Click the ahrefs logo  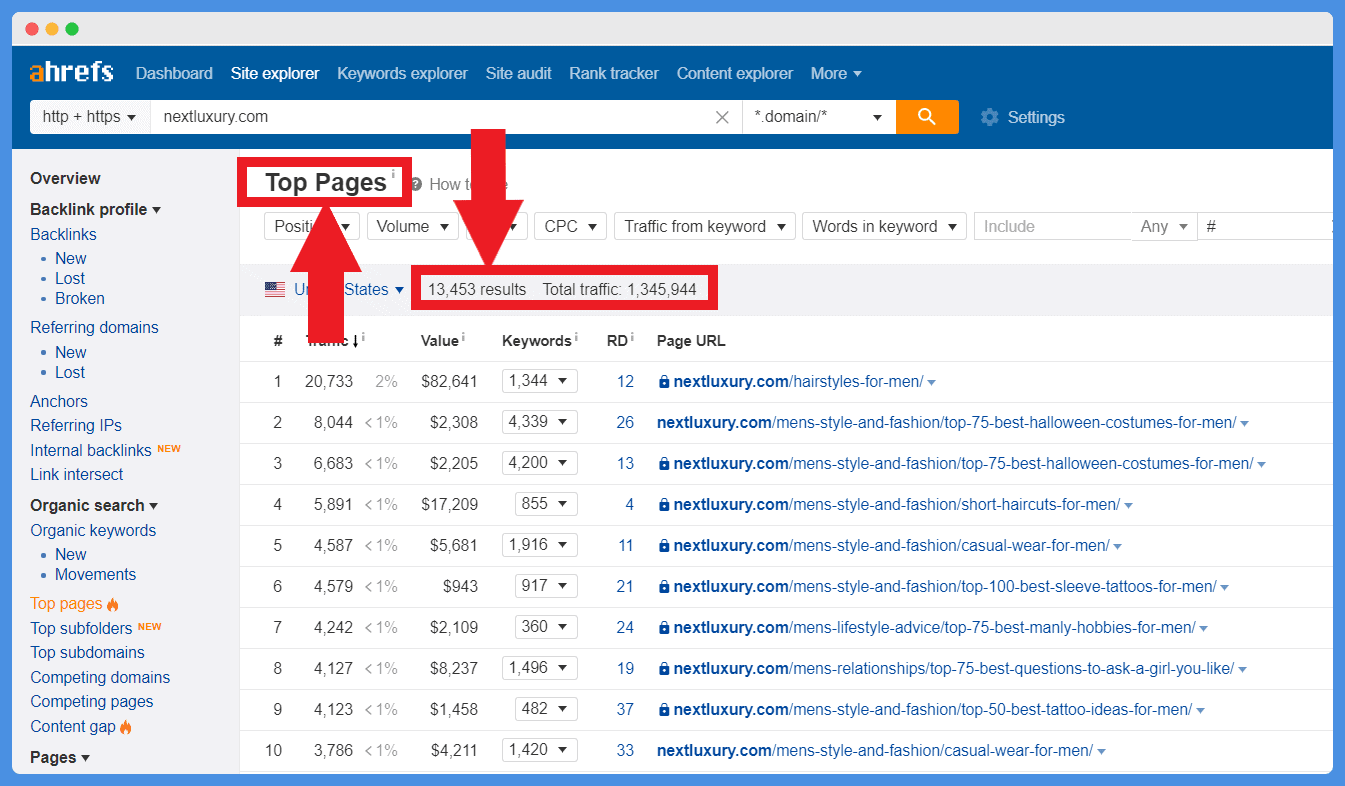pyautogui.click(x=71, y=73)
